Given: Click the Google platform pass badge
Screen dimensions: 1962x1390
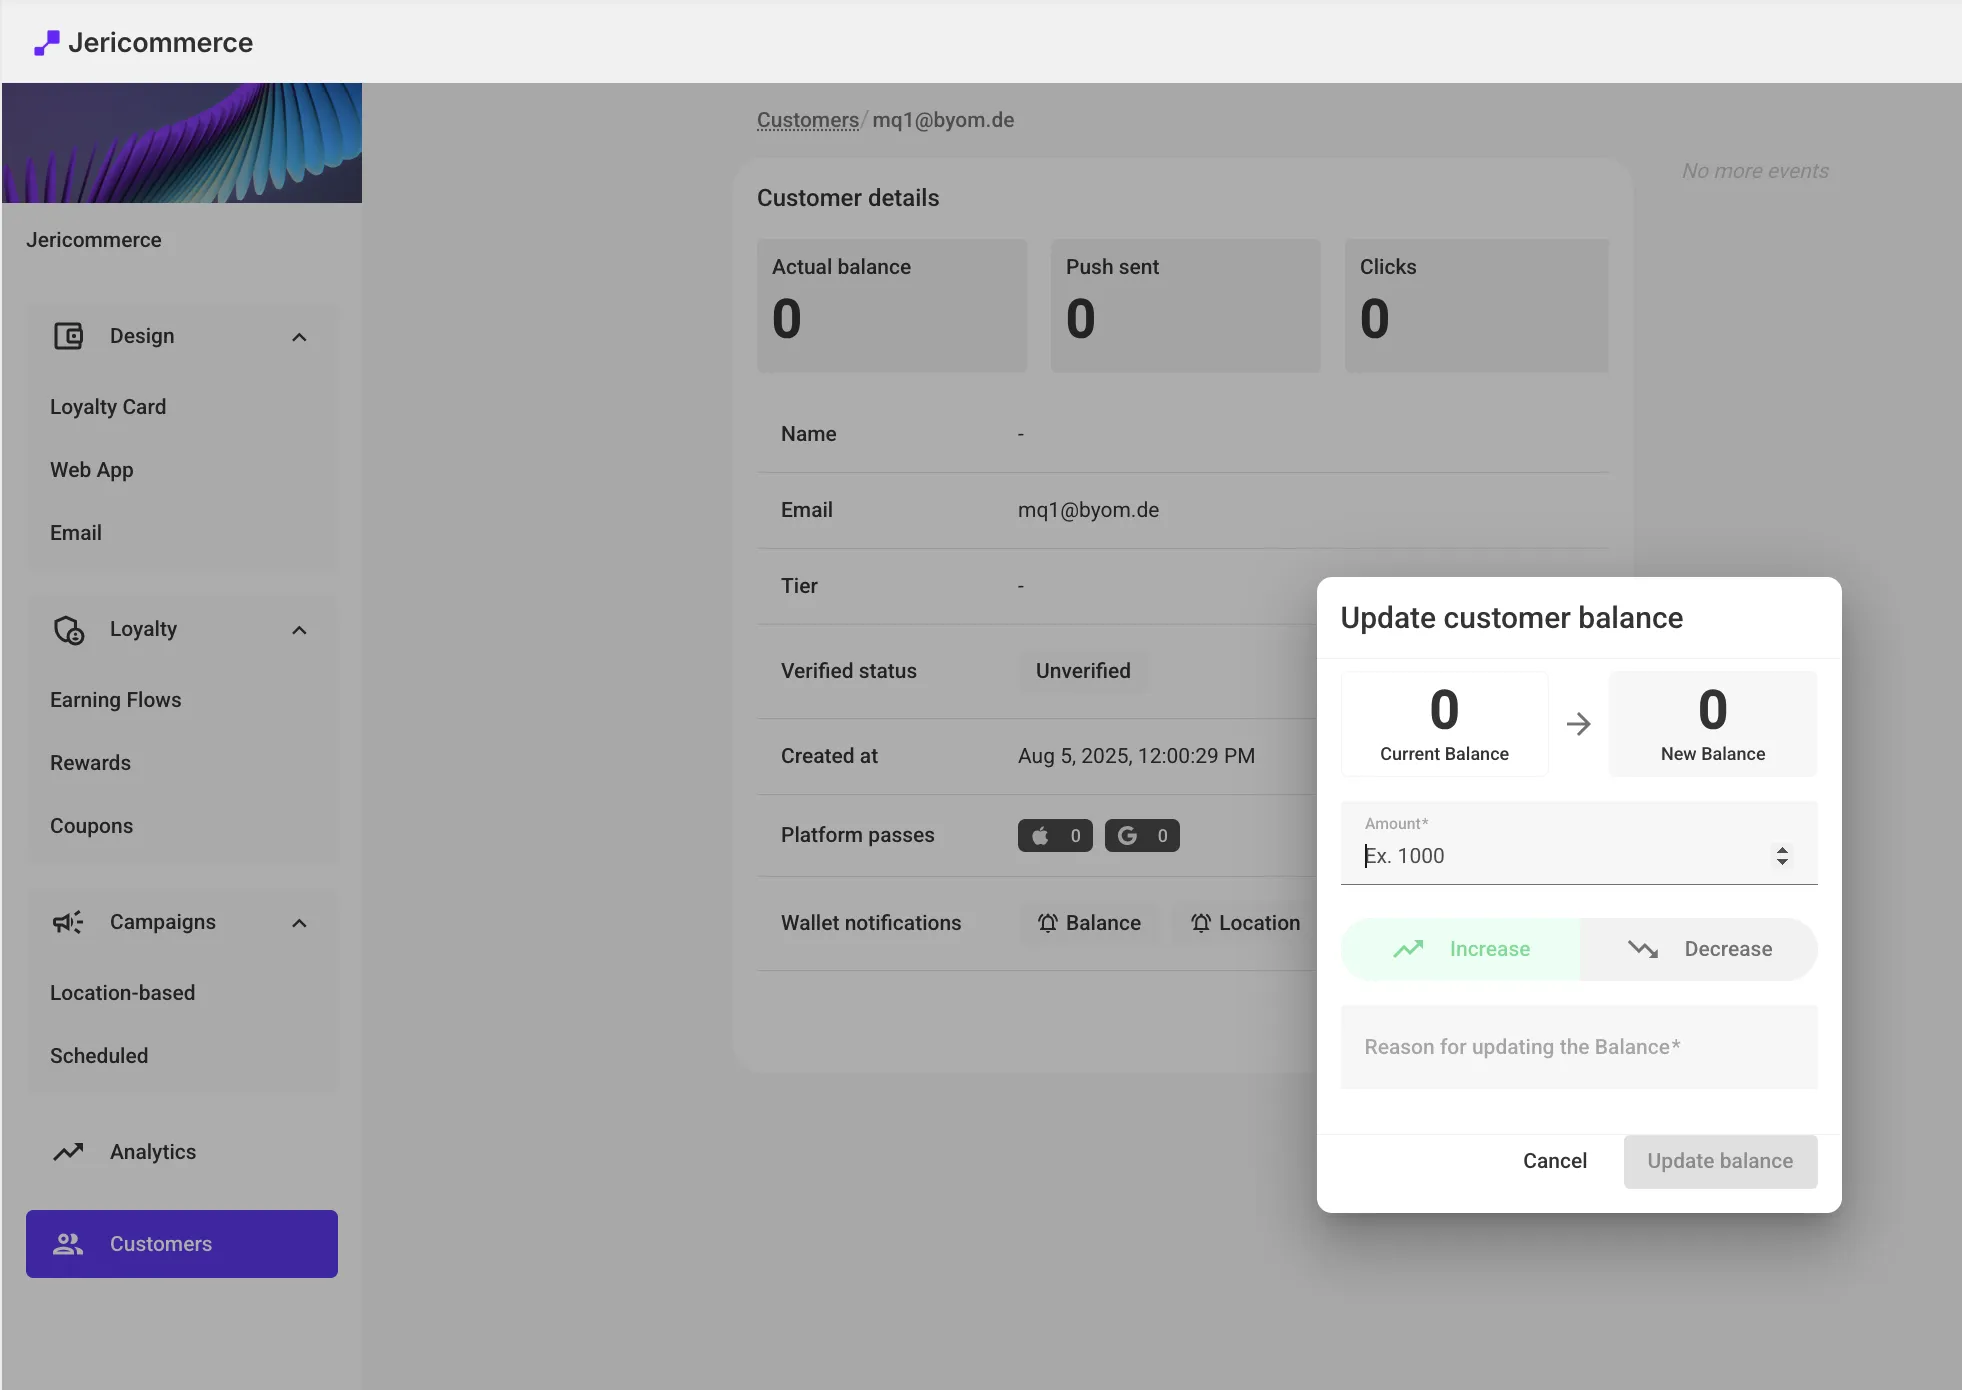Looking at the screenshot, I should coord(1142,836).
